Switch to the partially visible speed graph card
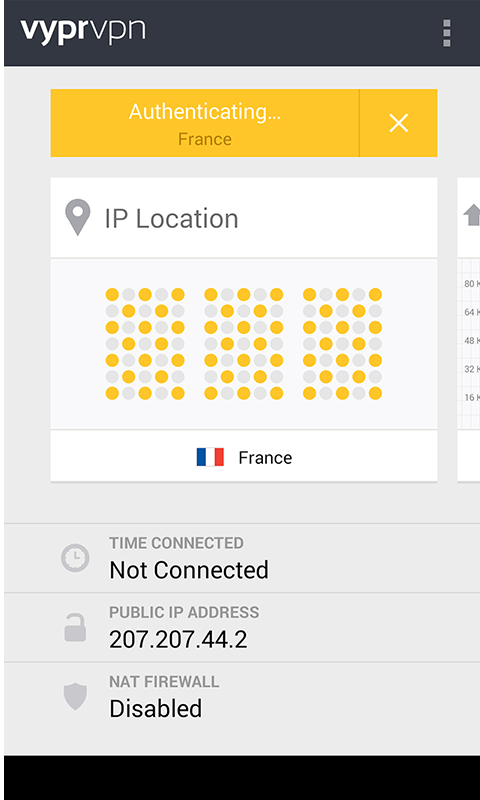The image size is (480, 800). point(469,330)
